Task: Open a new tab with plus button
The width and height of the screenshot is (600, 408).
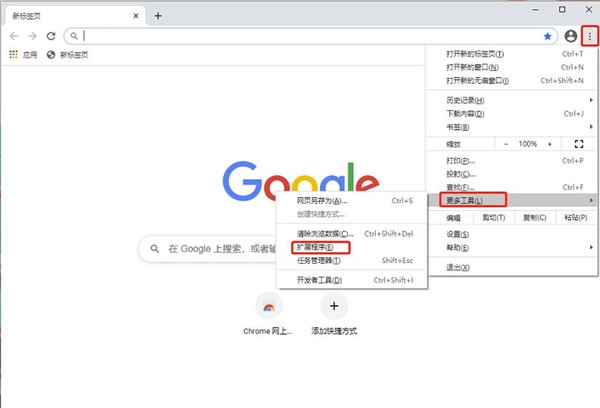Action: pos(158,16)
